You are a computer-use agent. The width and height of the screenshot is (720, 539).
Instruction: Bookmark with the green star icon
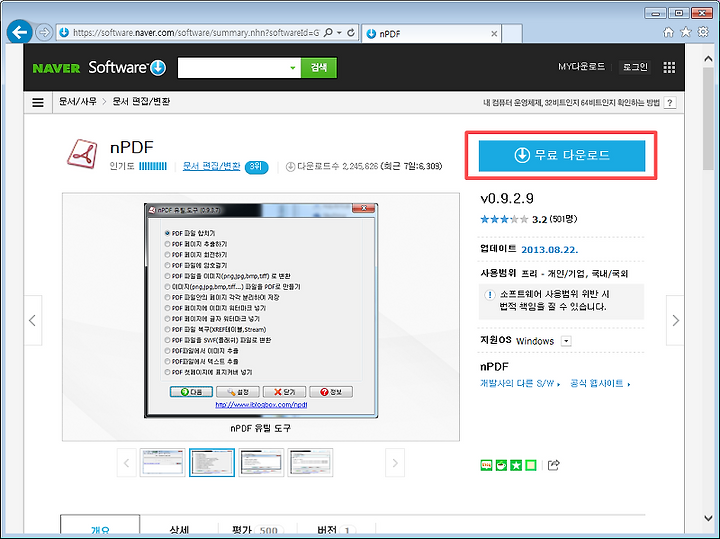tap(516, 465)
